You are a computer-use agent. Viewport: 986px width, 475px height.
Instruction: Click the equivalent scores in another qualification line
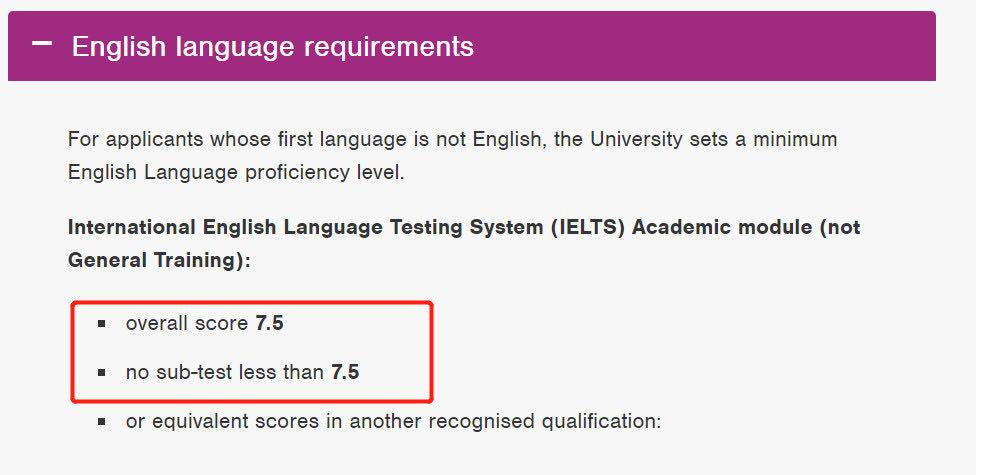tap(393, 421)
